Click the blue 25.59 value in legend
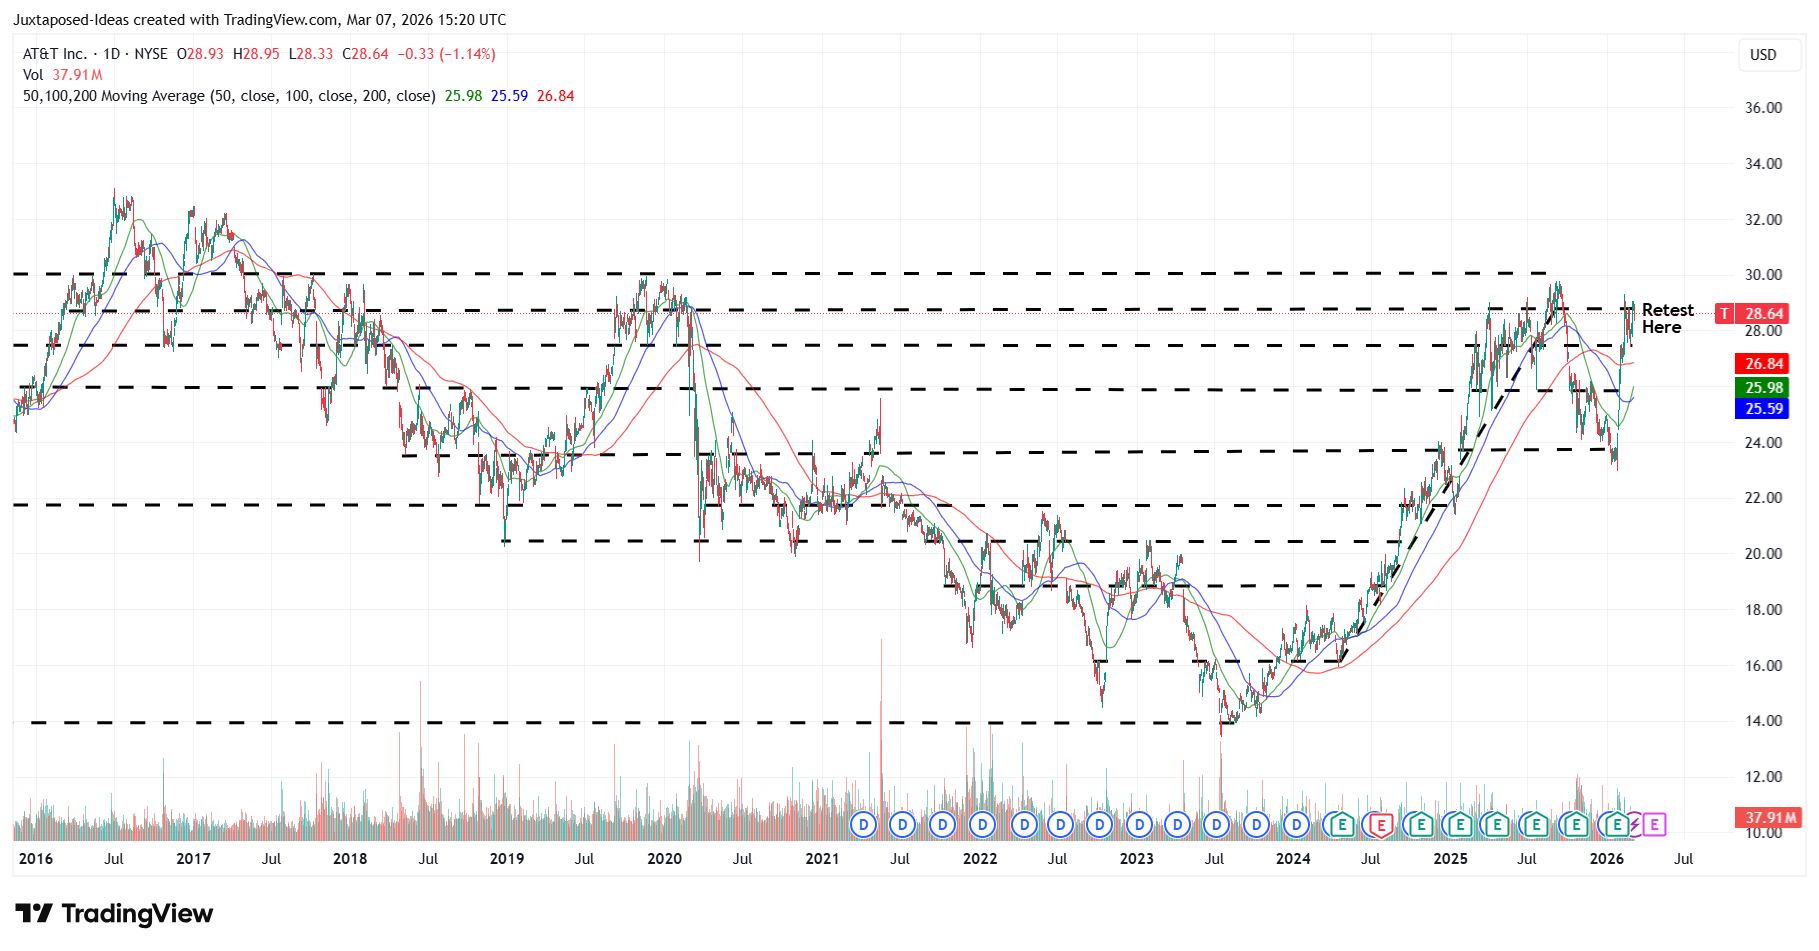 pos(509,96)
